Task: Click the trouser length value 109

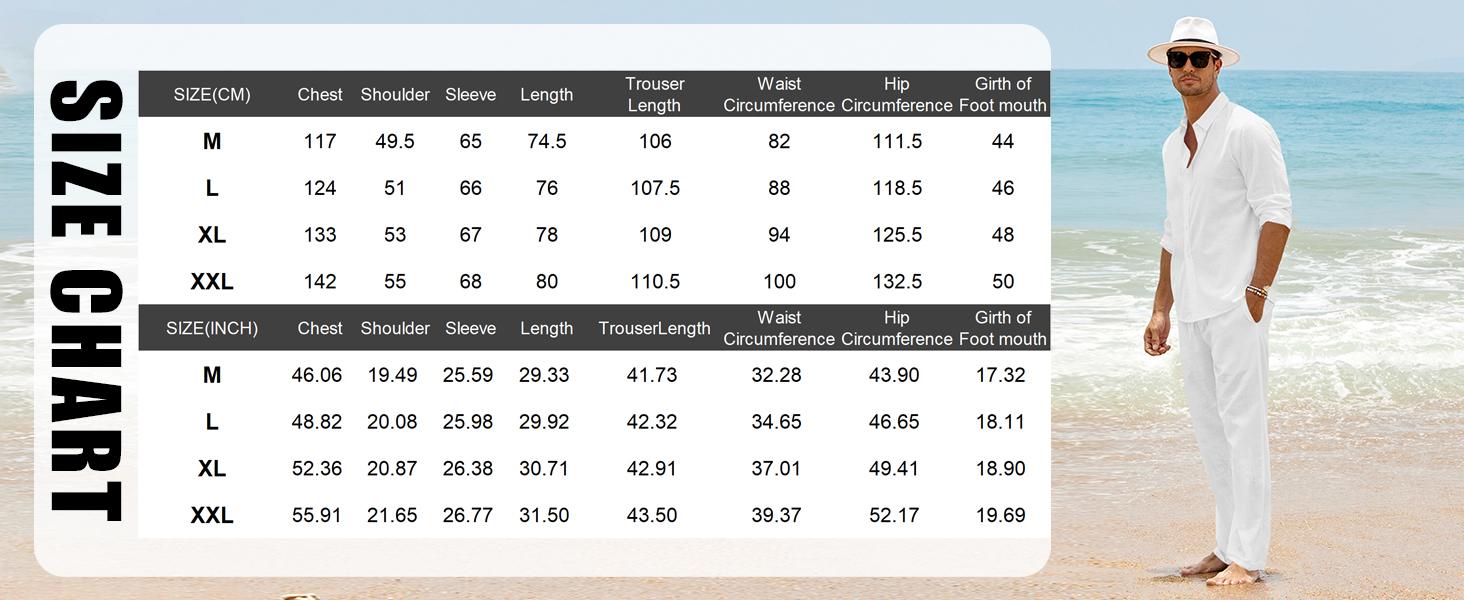Action: click(655, 235)
